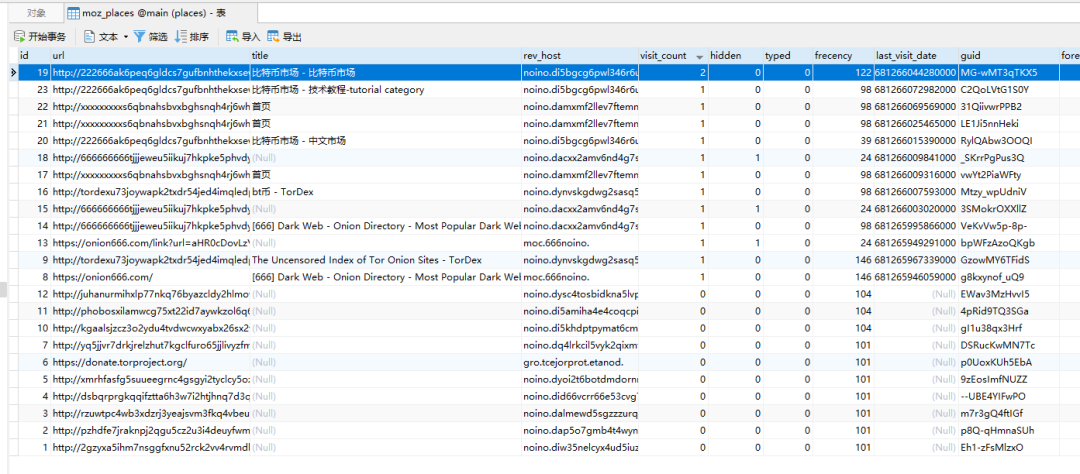Click the frecency column header
Screen dimensions: 1080x474
tap(842, 56)
